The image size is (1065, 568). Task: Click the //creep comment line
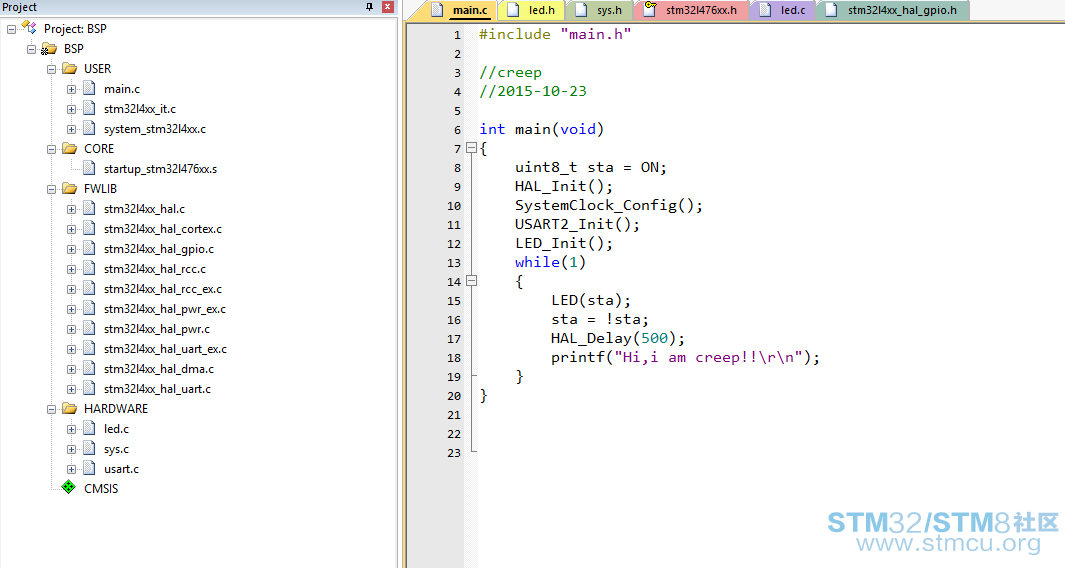[x=510, y=72]
